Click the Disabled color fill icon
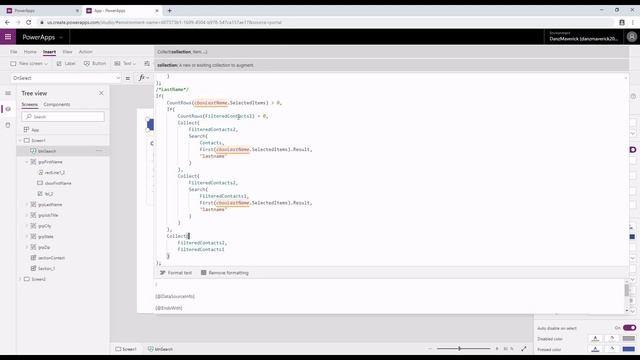 coord(612,338)
